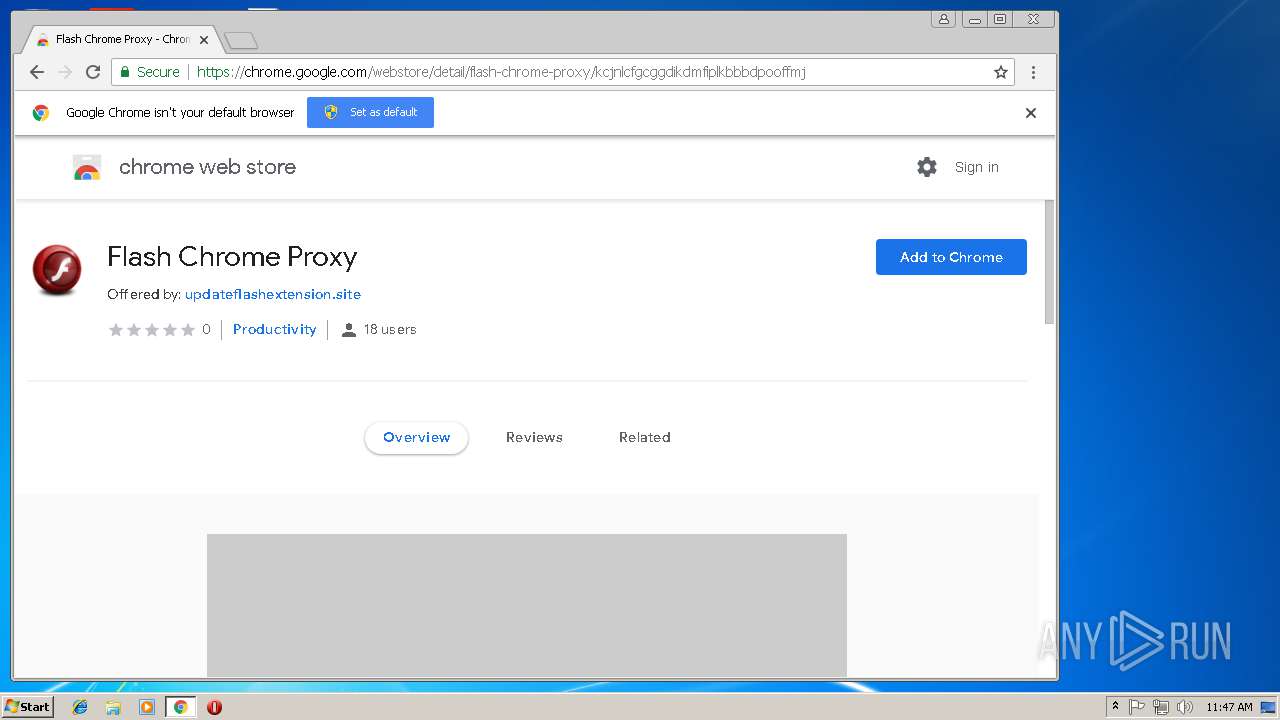Open the Opera icon in taskbar
The image size is (1280, 720).
pos(214,707)
